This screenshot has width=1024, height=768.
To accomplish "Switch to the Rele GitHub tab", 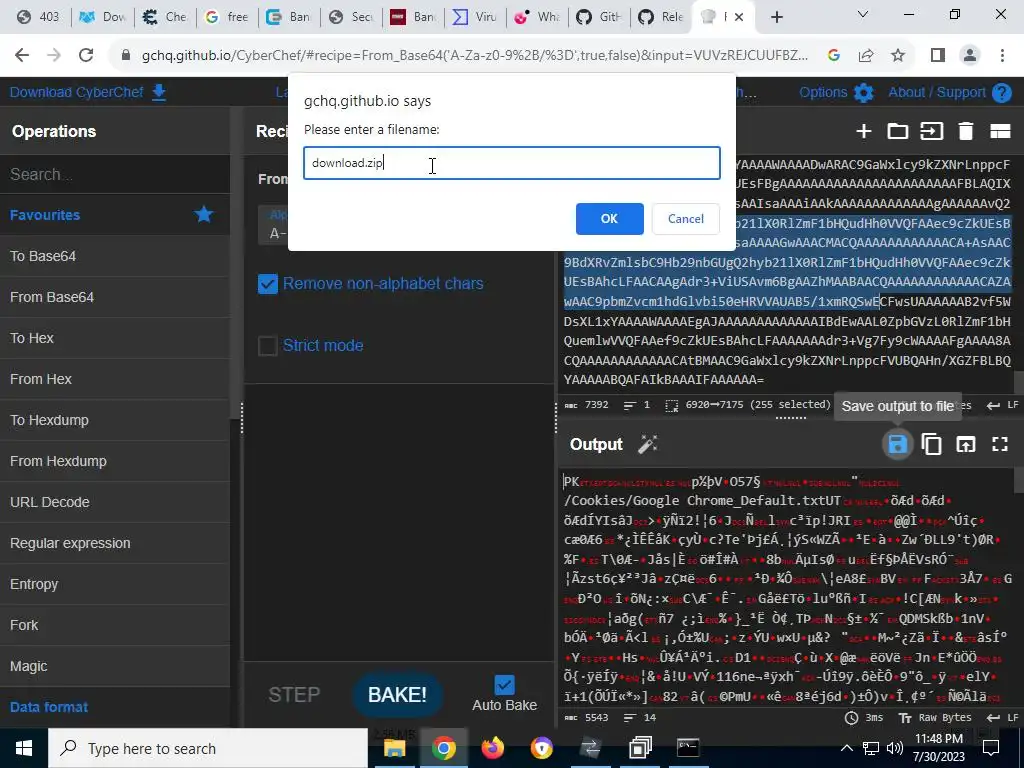I will tap(660, 17).
